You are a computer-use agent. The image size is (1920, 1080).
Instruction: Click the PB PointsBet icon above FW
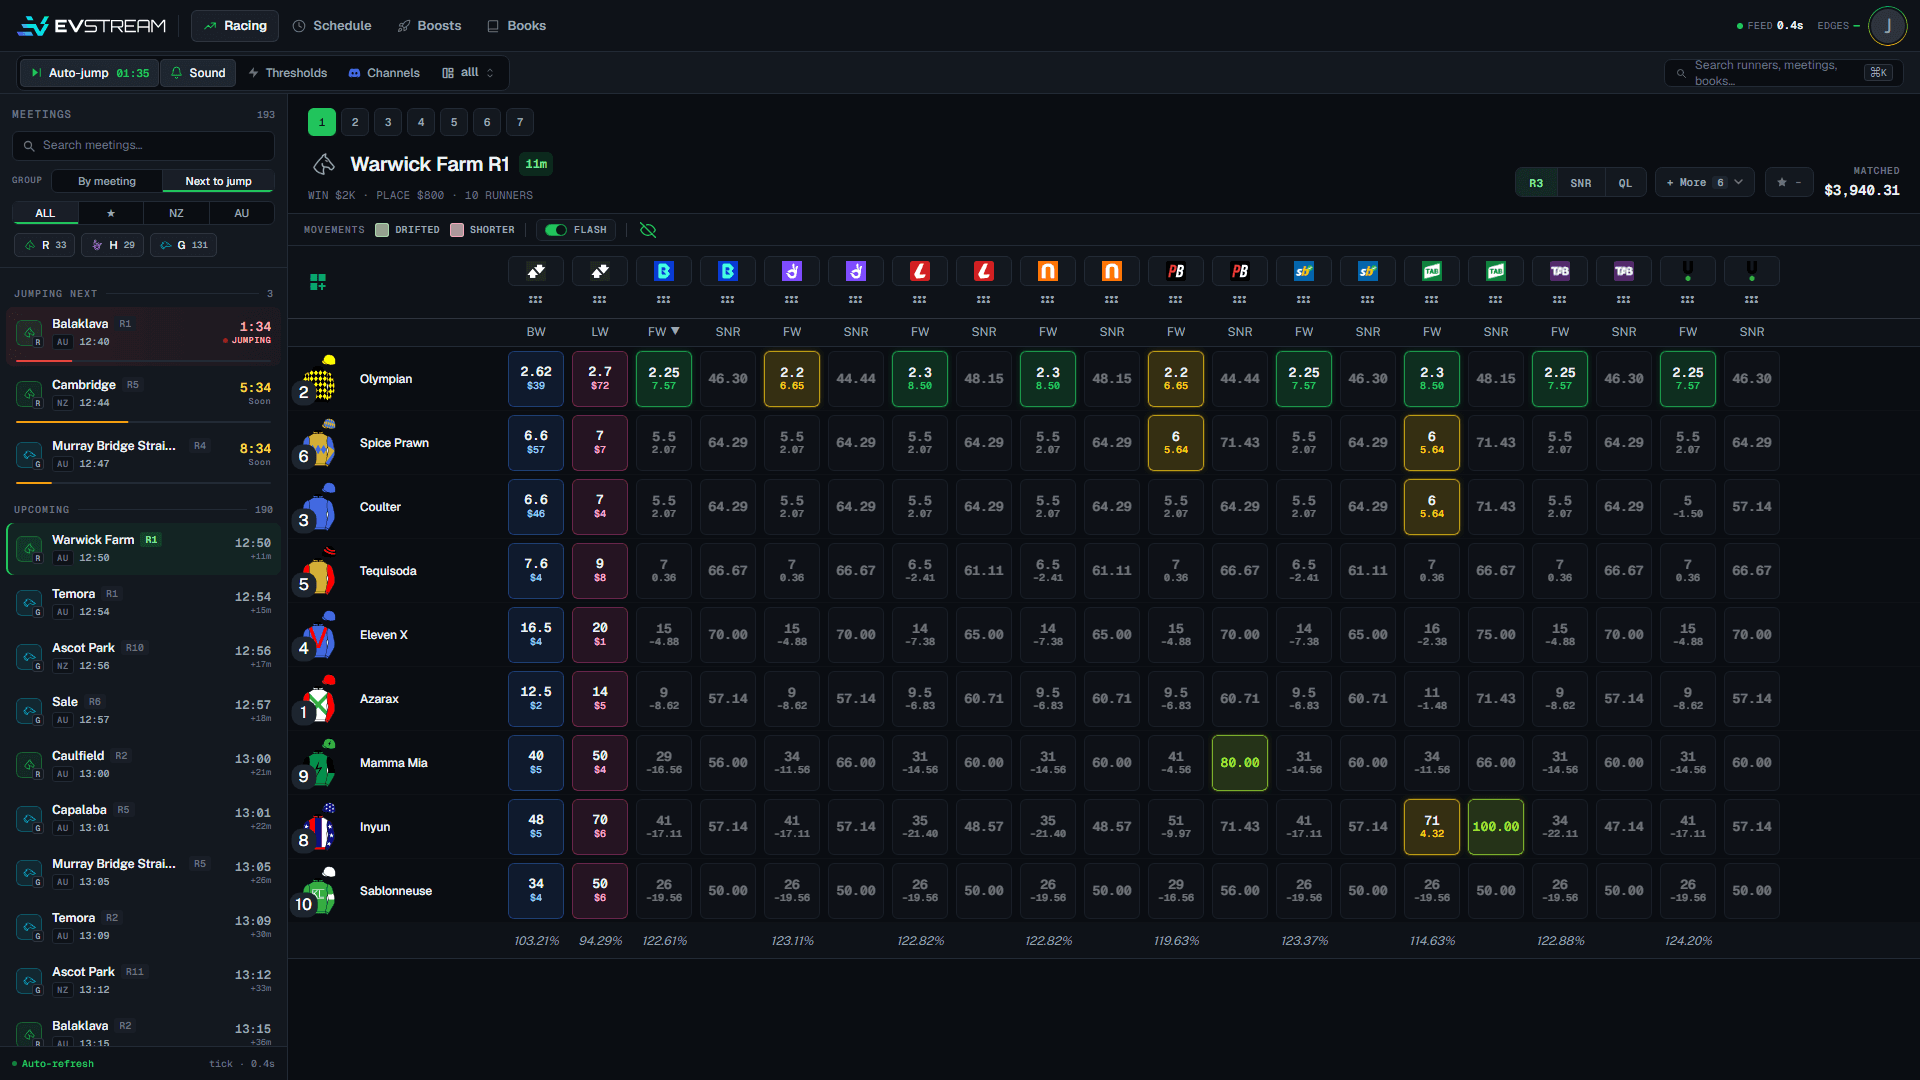1176,271
